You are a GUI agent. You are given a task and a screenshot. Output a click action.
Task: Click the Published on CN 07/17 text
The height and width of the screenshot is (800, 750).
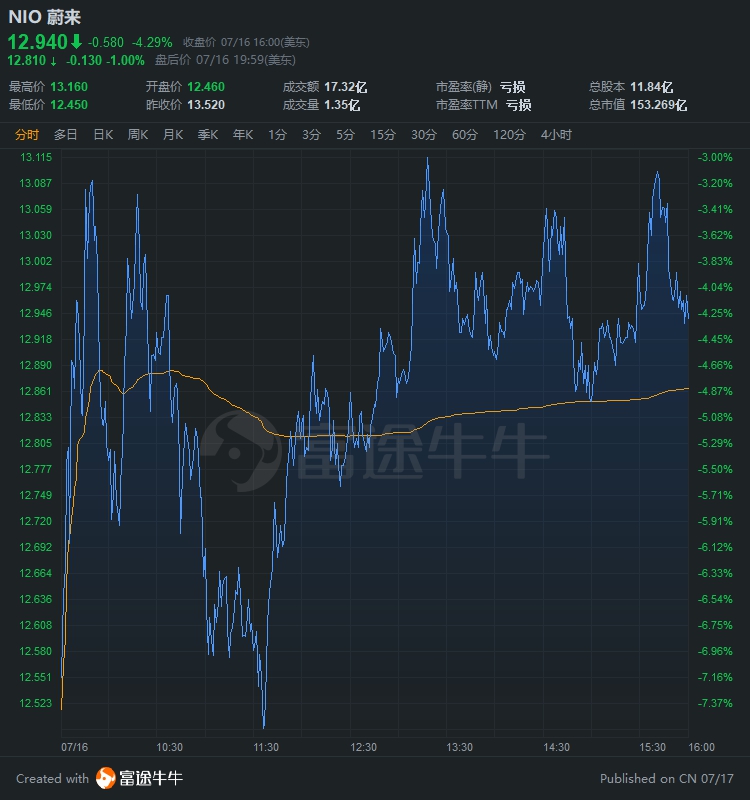click(x=667, y=779)
